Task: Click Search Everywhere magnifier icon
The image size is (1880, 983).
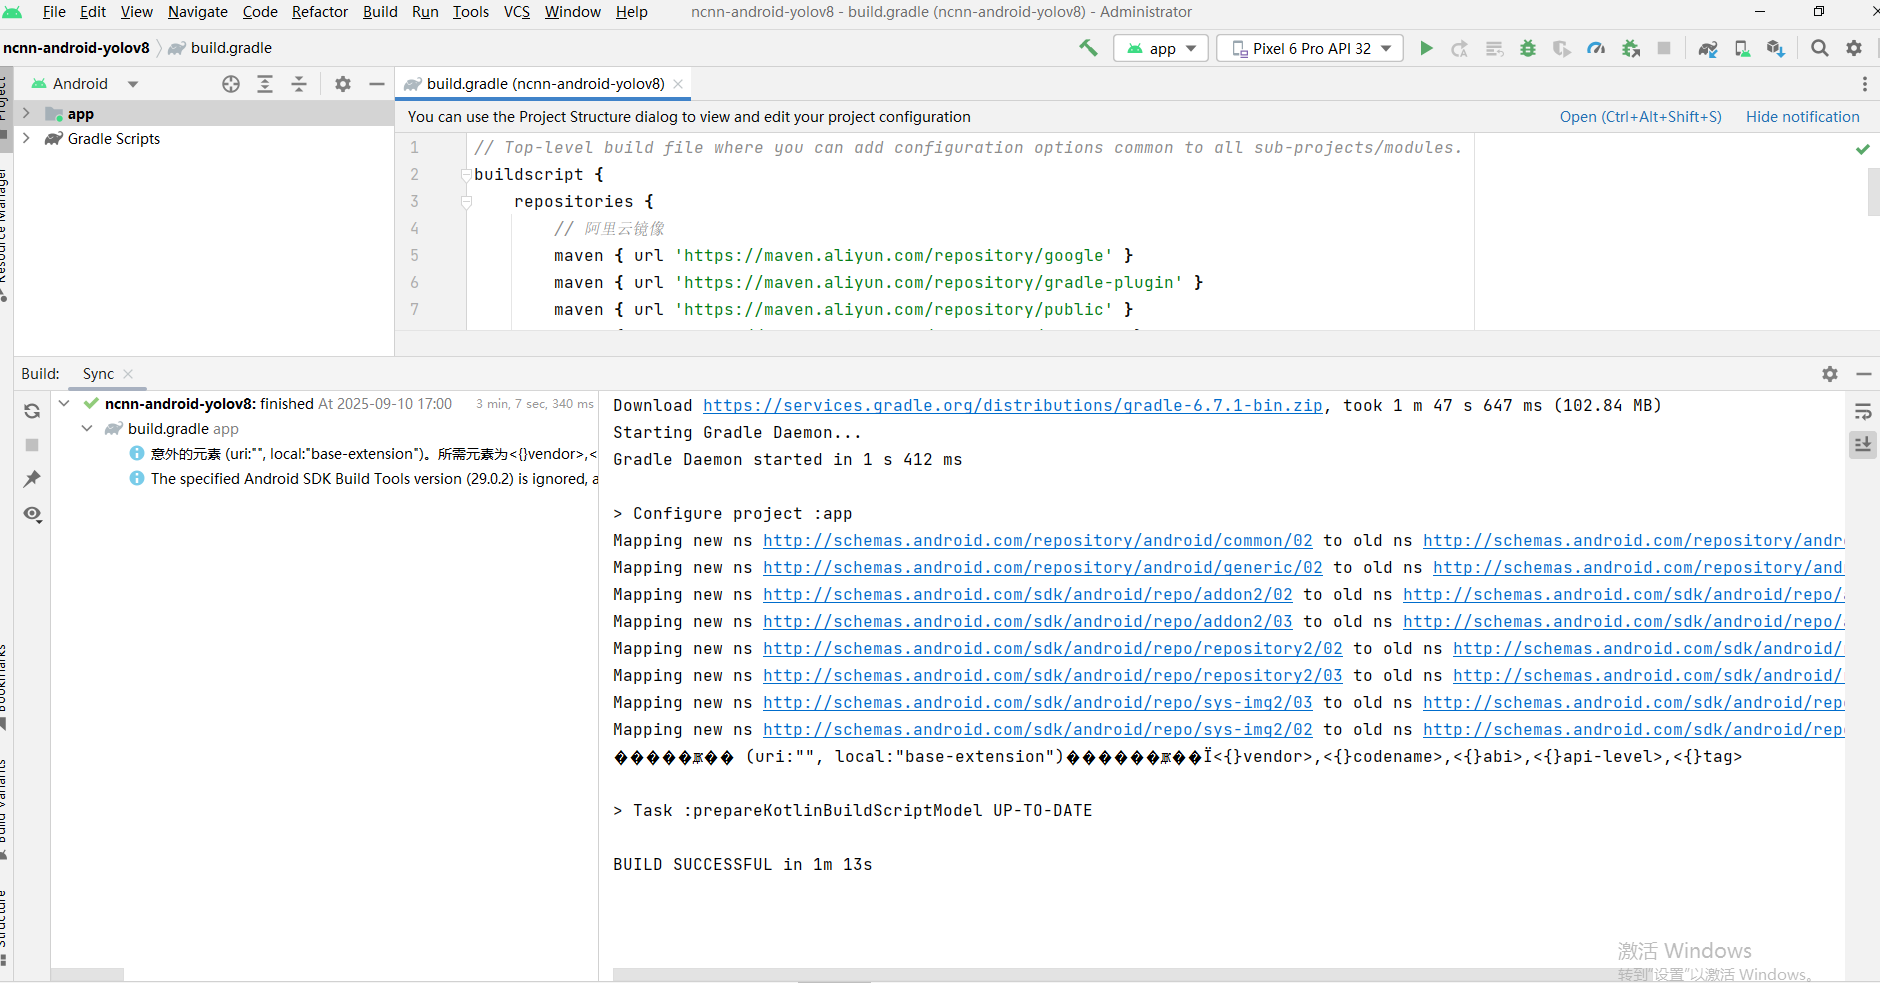Action: tap(1820, 48)
